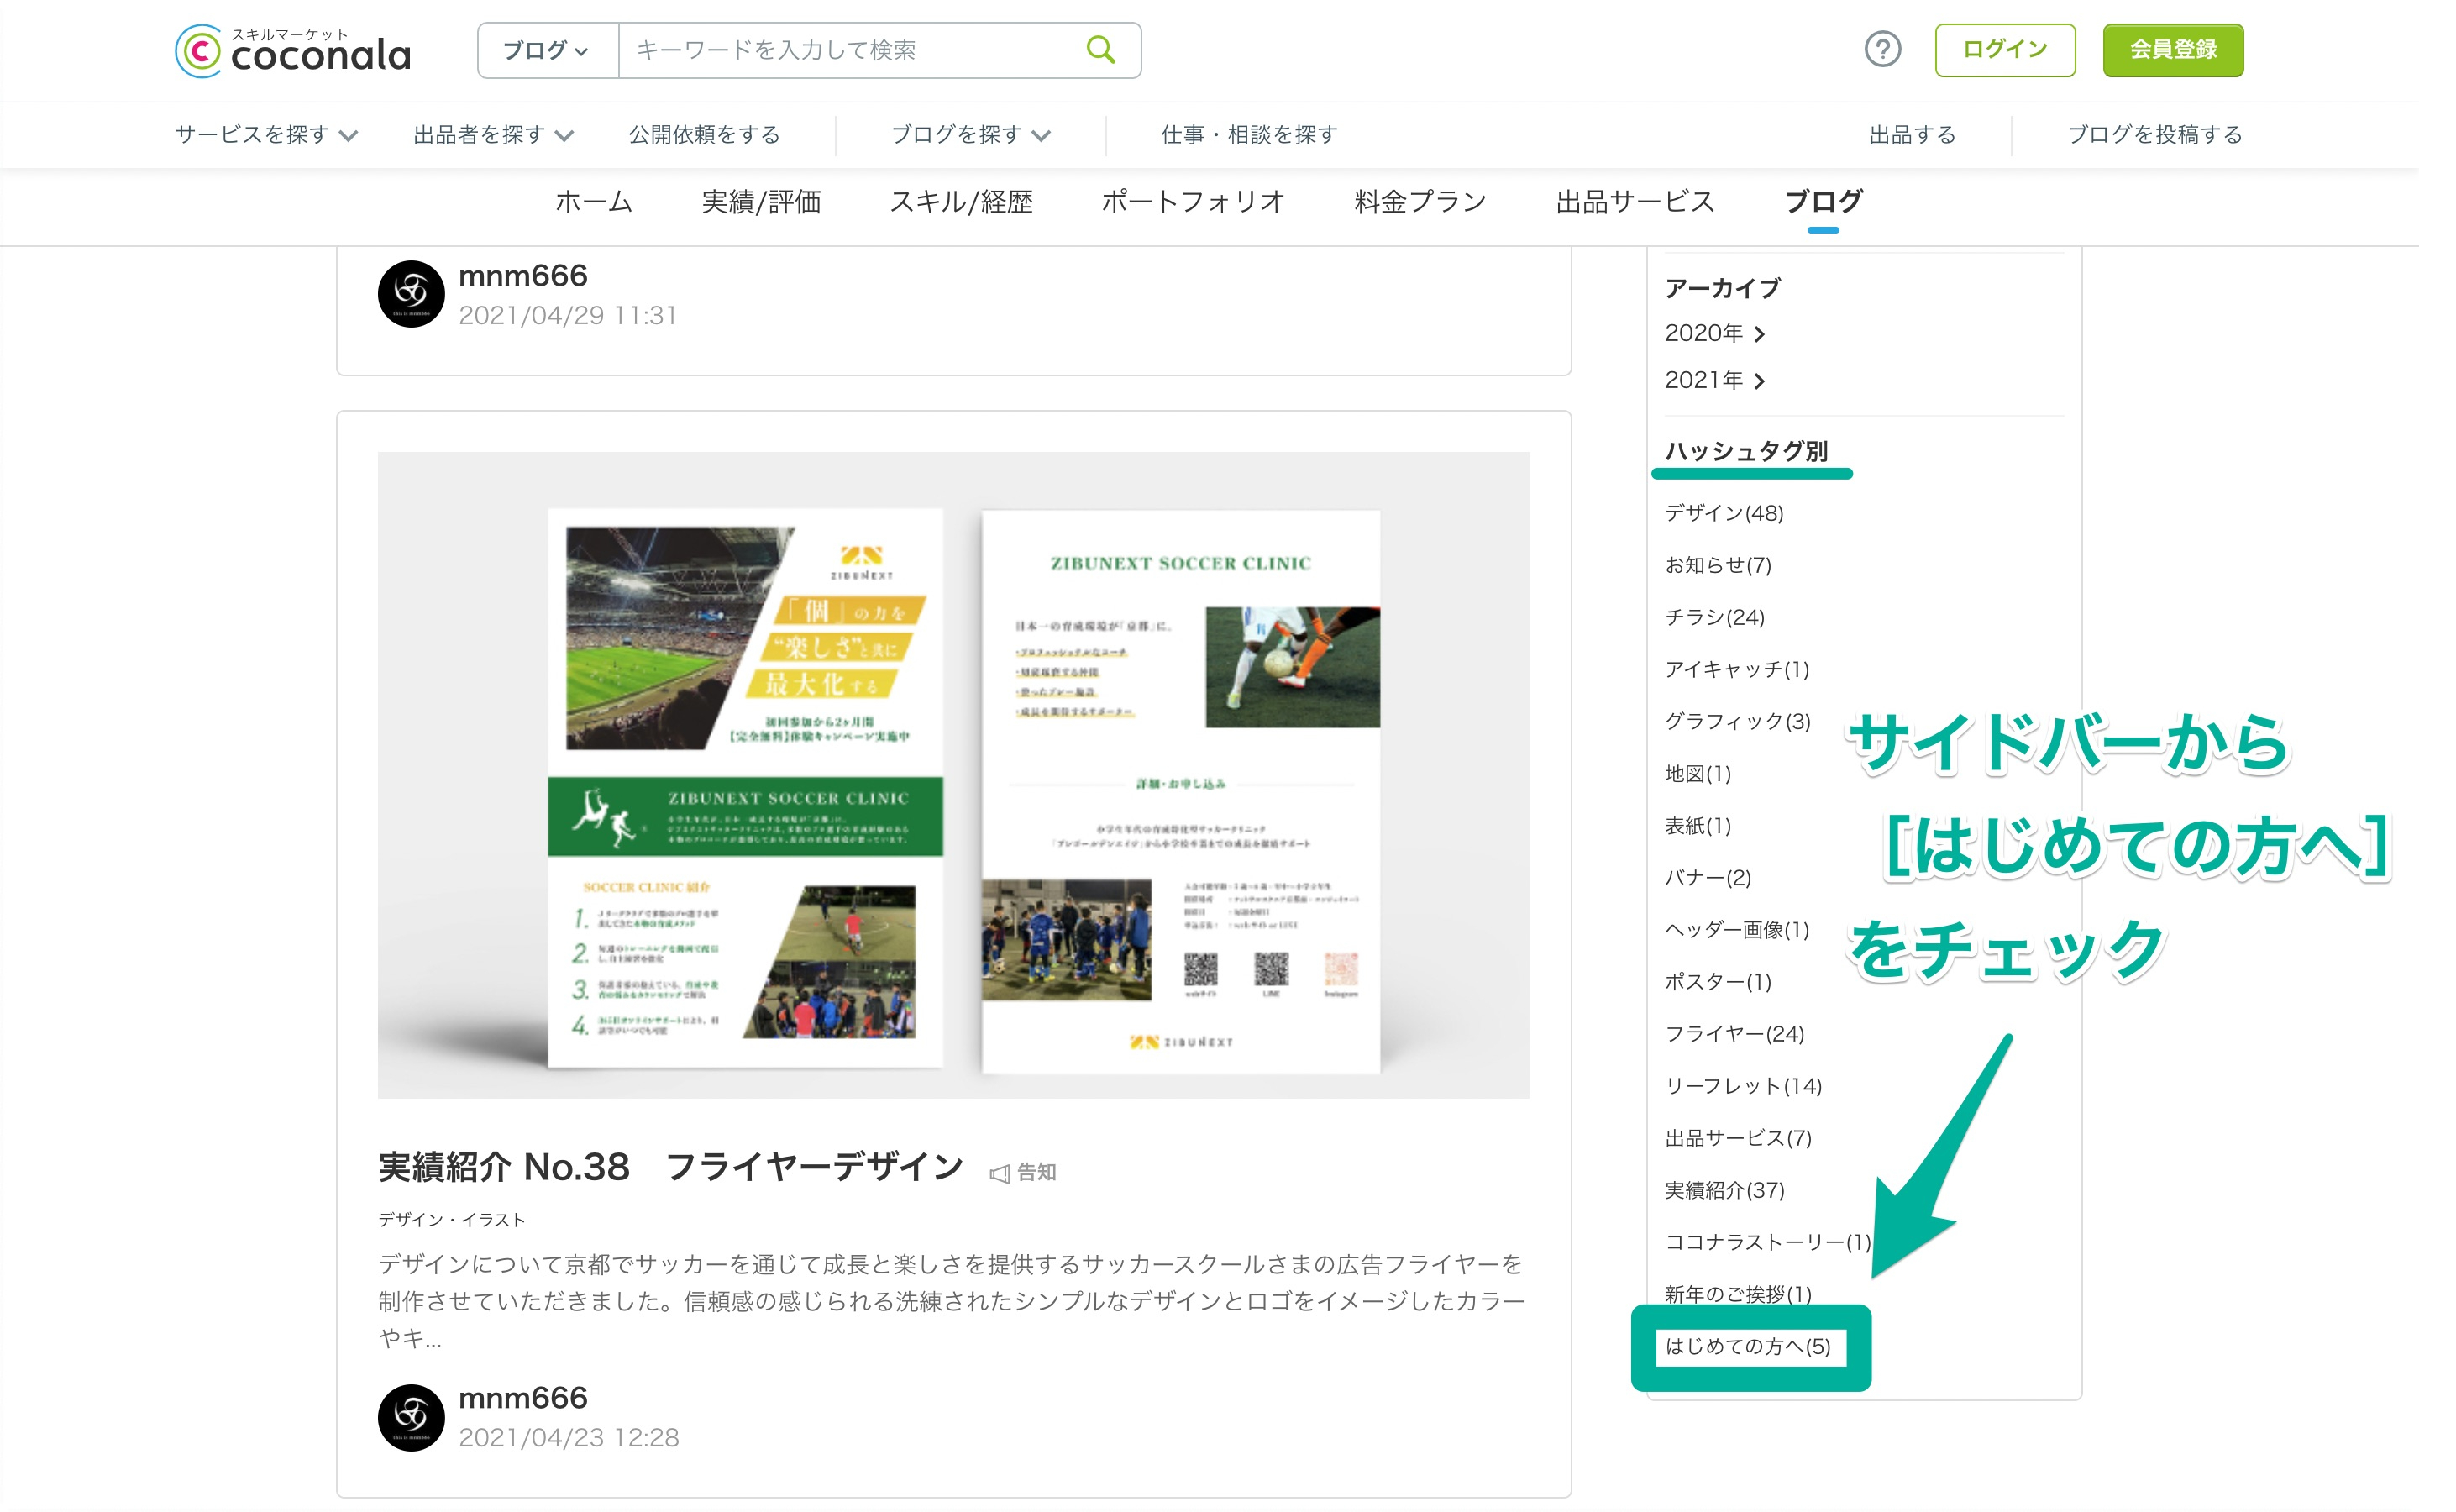
Task: Expand the 2021年 archive
Action: 1714,380
